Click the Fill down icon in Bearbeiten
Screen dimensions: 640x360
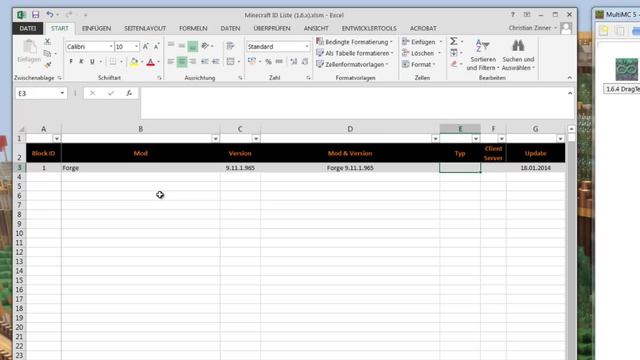453,53
